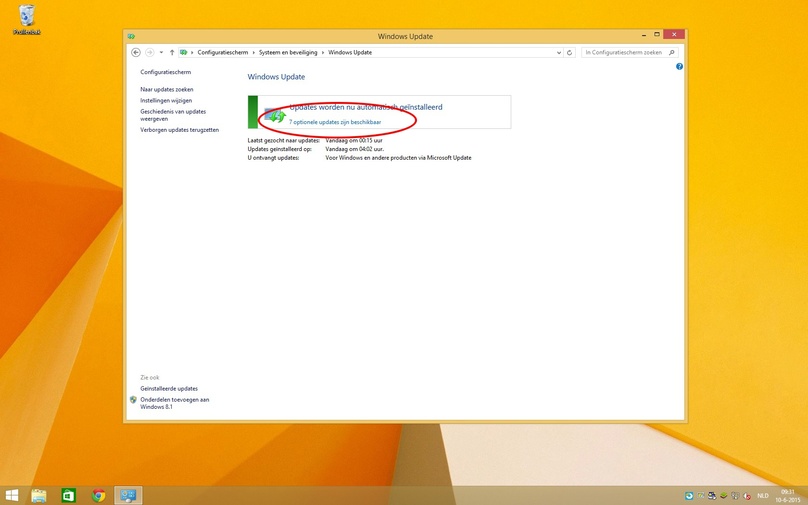This screenshot has width=808, height=505.
Task: Open the recent locations dropdown arrow
Action: 161,53
